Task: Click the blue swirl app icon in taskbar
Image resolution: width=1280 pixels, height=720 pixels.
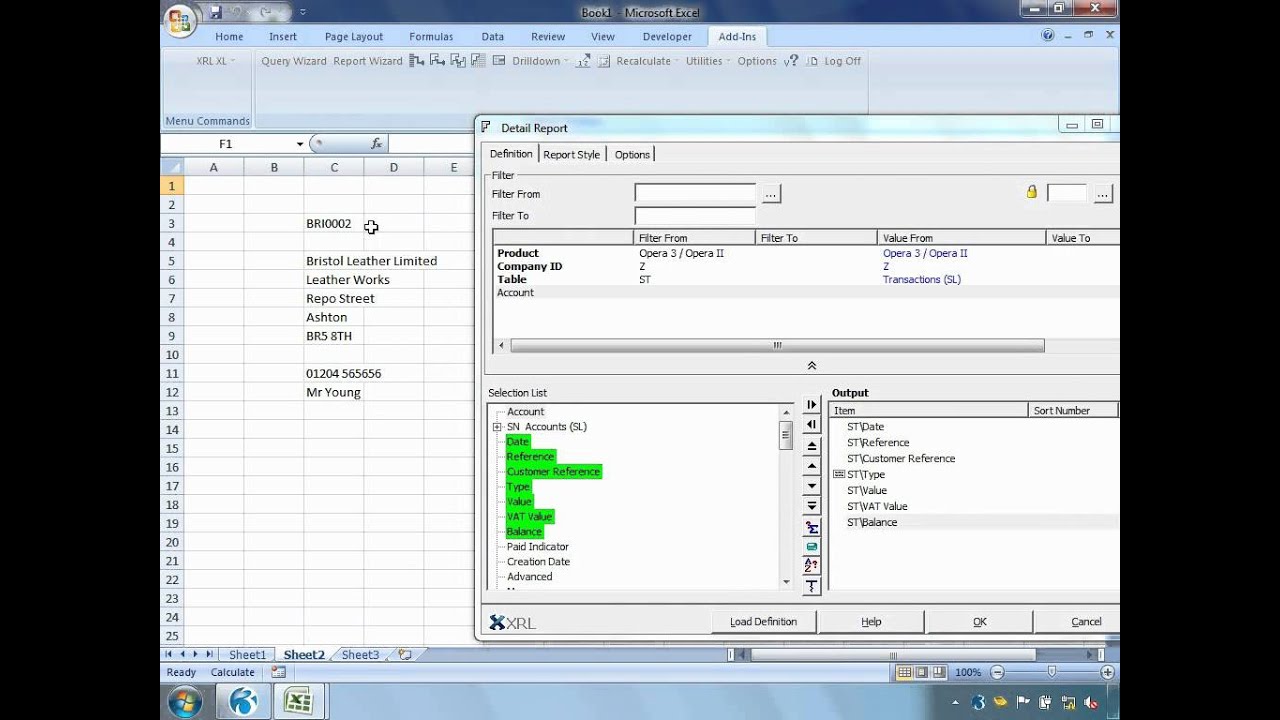Action: click(x=243, y=701)
